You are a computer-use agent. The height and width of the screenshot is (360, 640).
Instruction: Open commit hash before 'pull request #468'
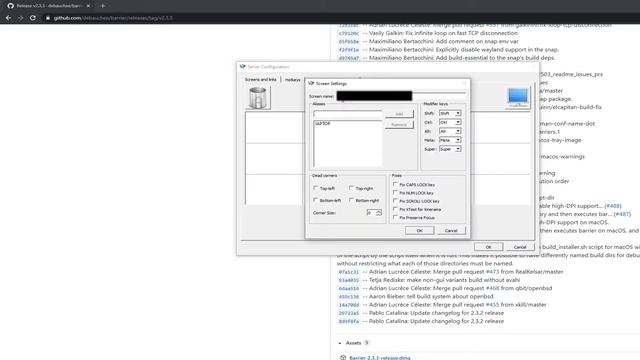coord(349,289)
